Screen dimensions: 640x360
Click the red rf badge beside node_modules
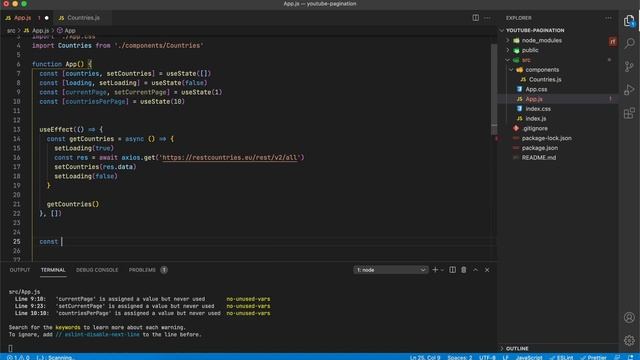coord(612,41)
